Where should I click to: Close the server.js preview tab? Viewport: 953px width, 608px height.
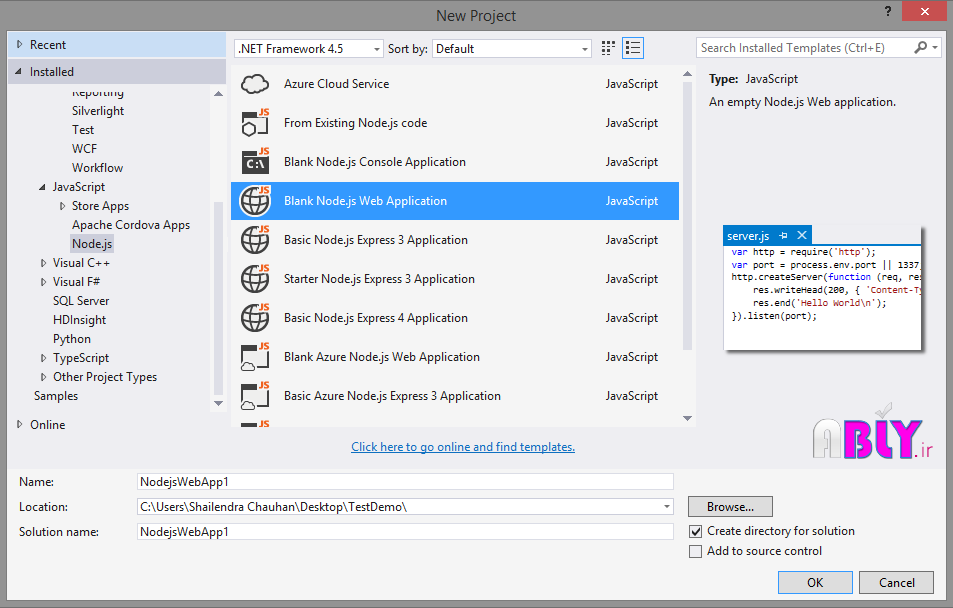(x=802, y=235)
